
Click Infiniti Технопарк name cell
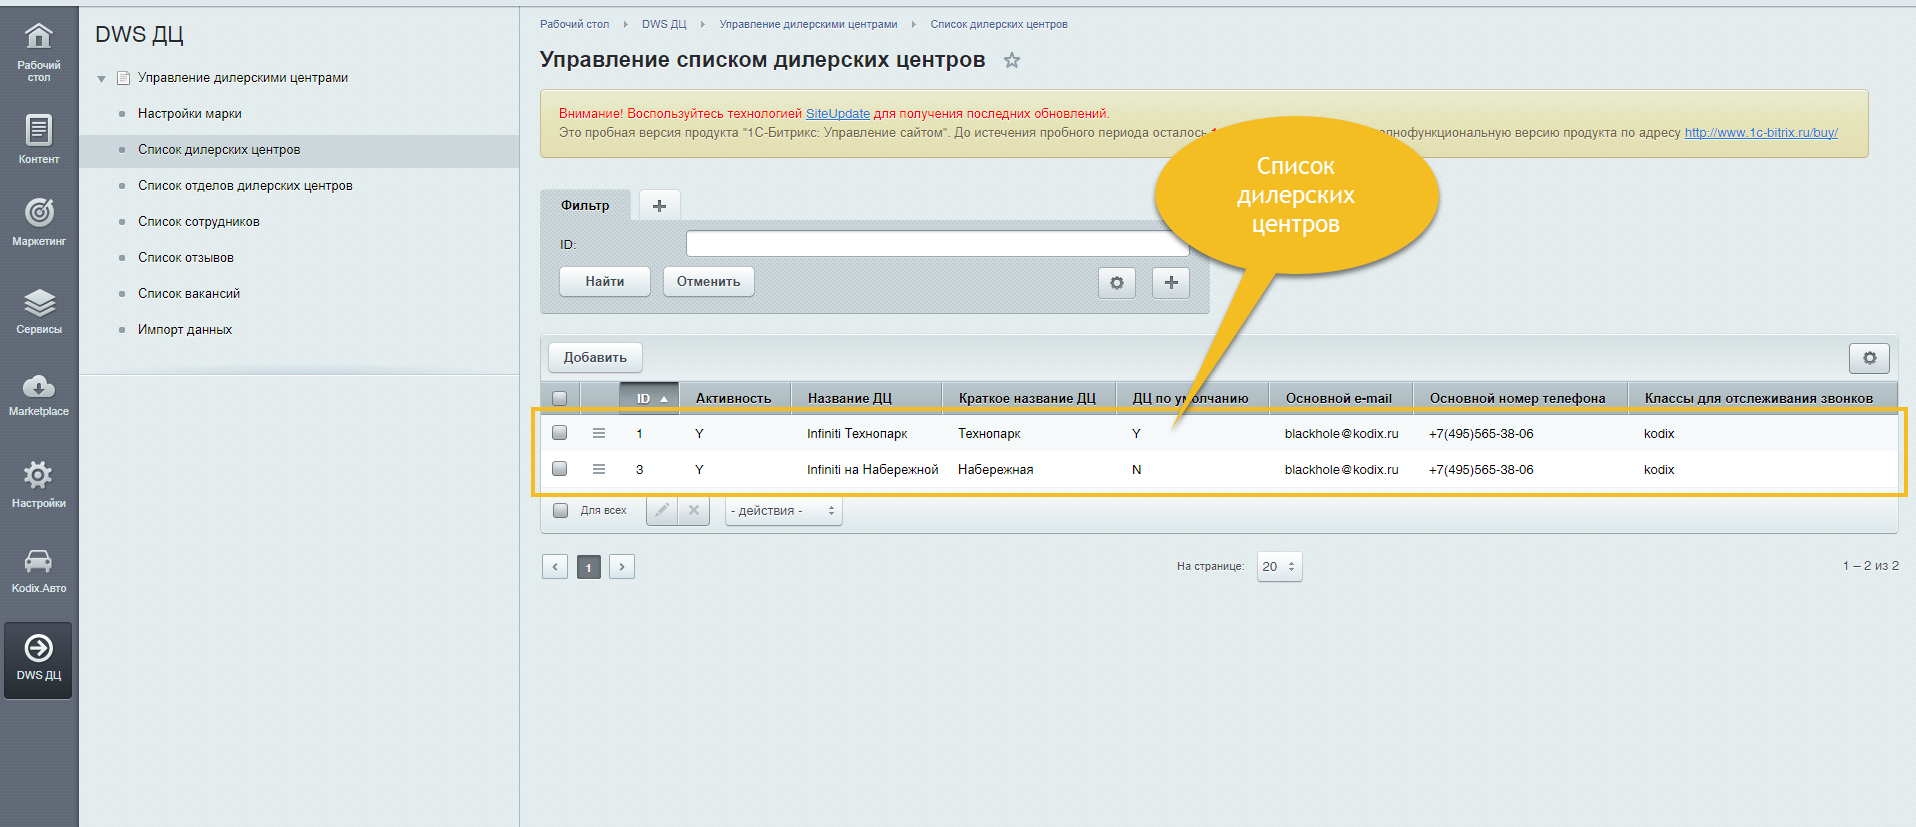[x=857, y=434]
